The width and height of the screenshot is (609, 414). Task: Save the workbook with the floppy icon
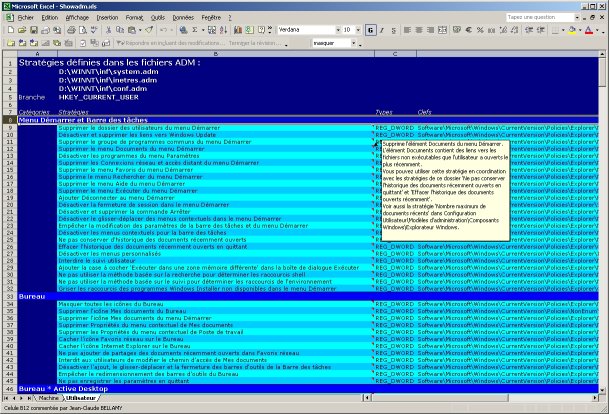[34, 30]
